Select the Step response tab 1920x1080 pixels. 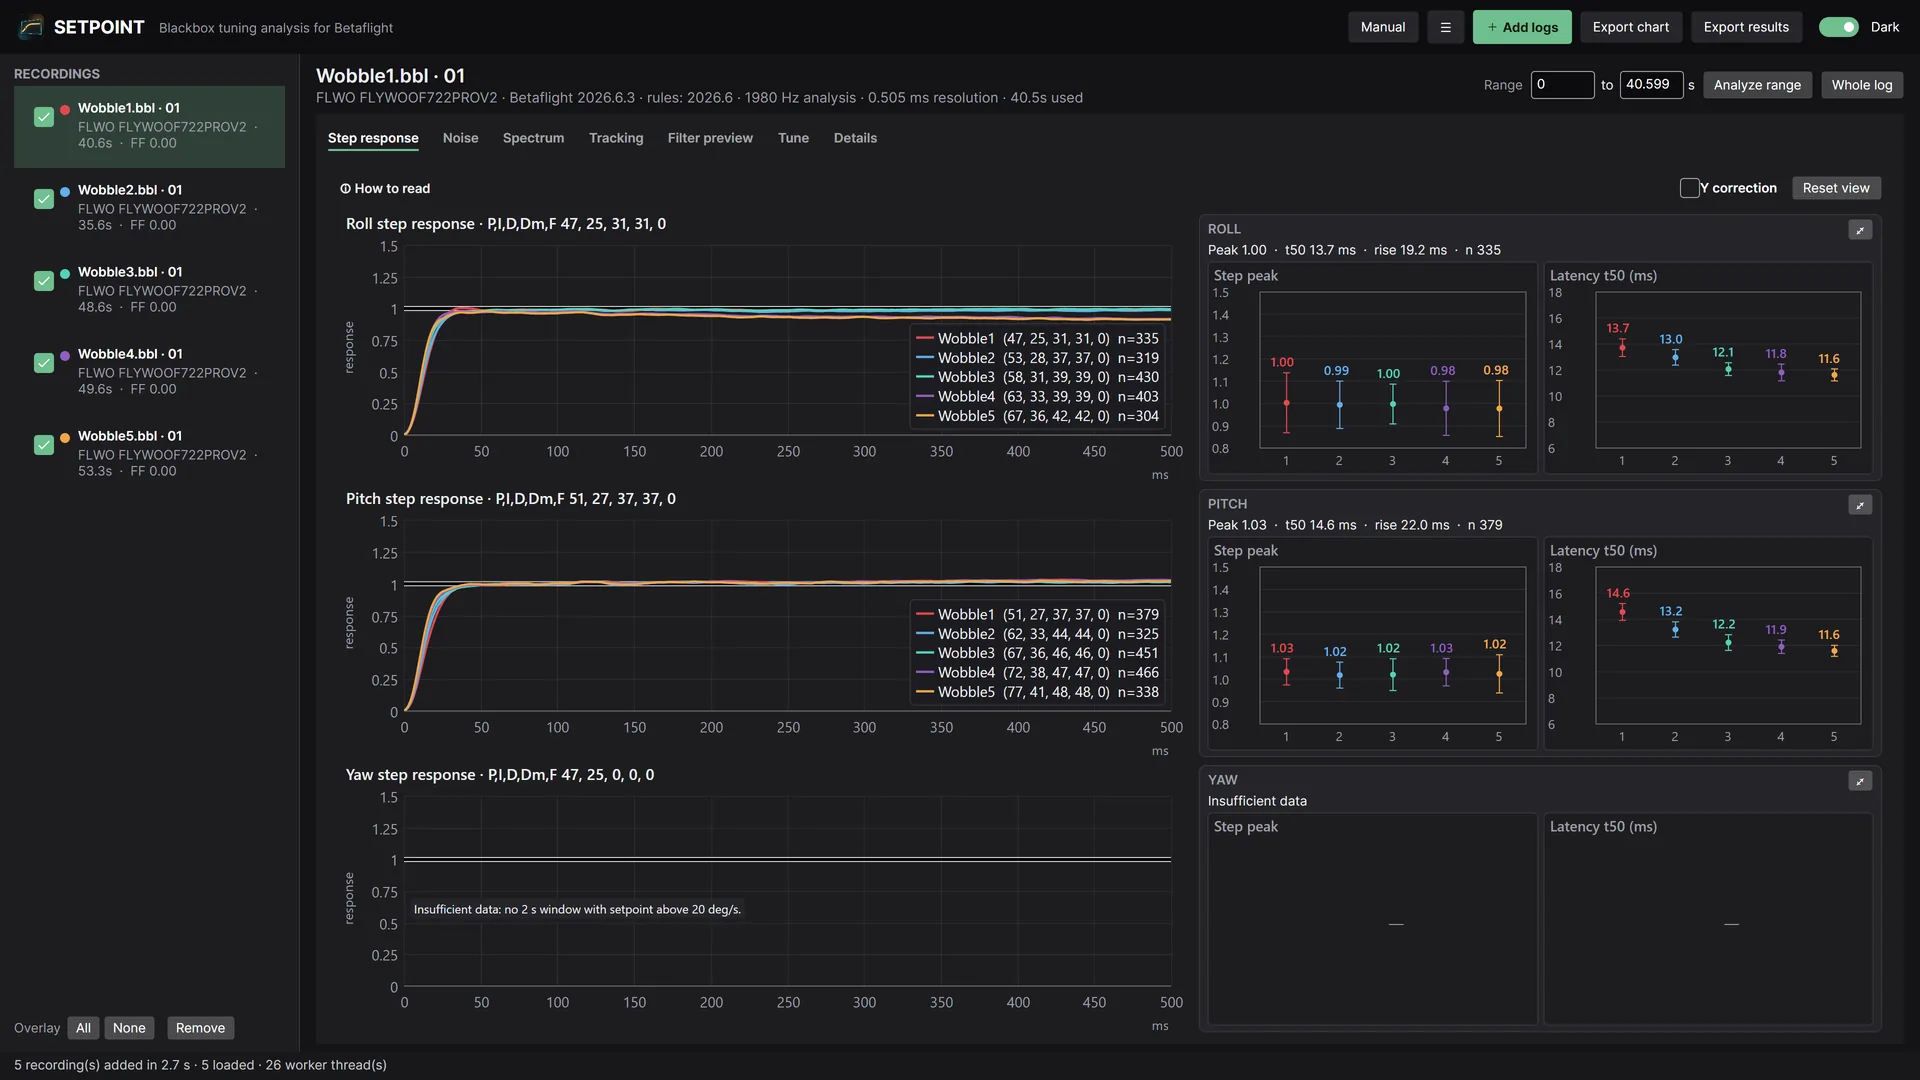pyautogui.click(x=373, y=138)
